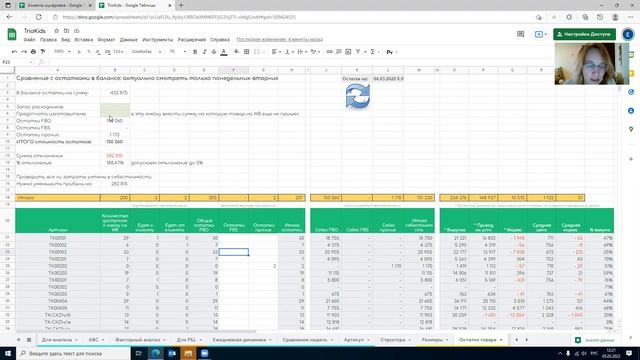Open the Google Sheets home icon

click(x=12, y=34)
